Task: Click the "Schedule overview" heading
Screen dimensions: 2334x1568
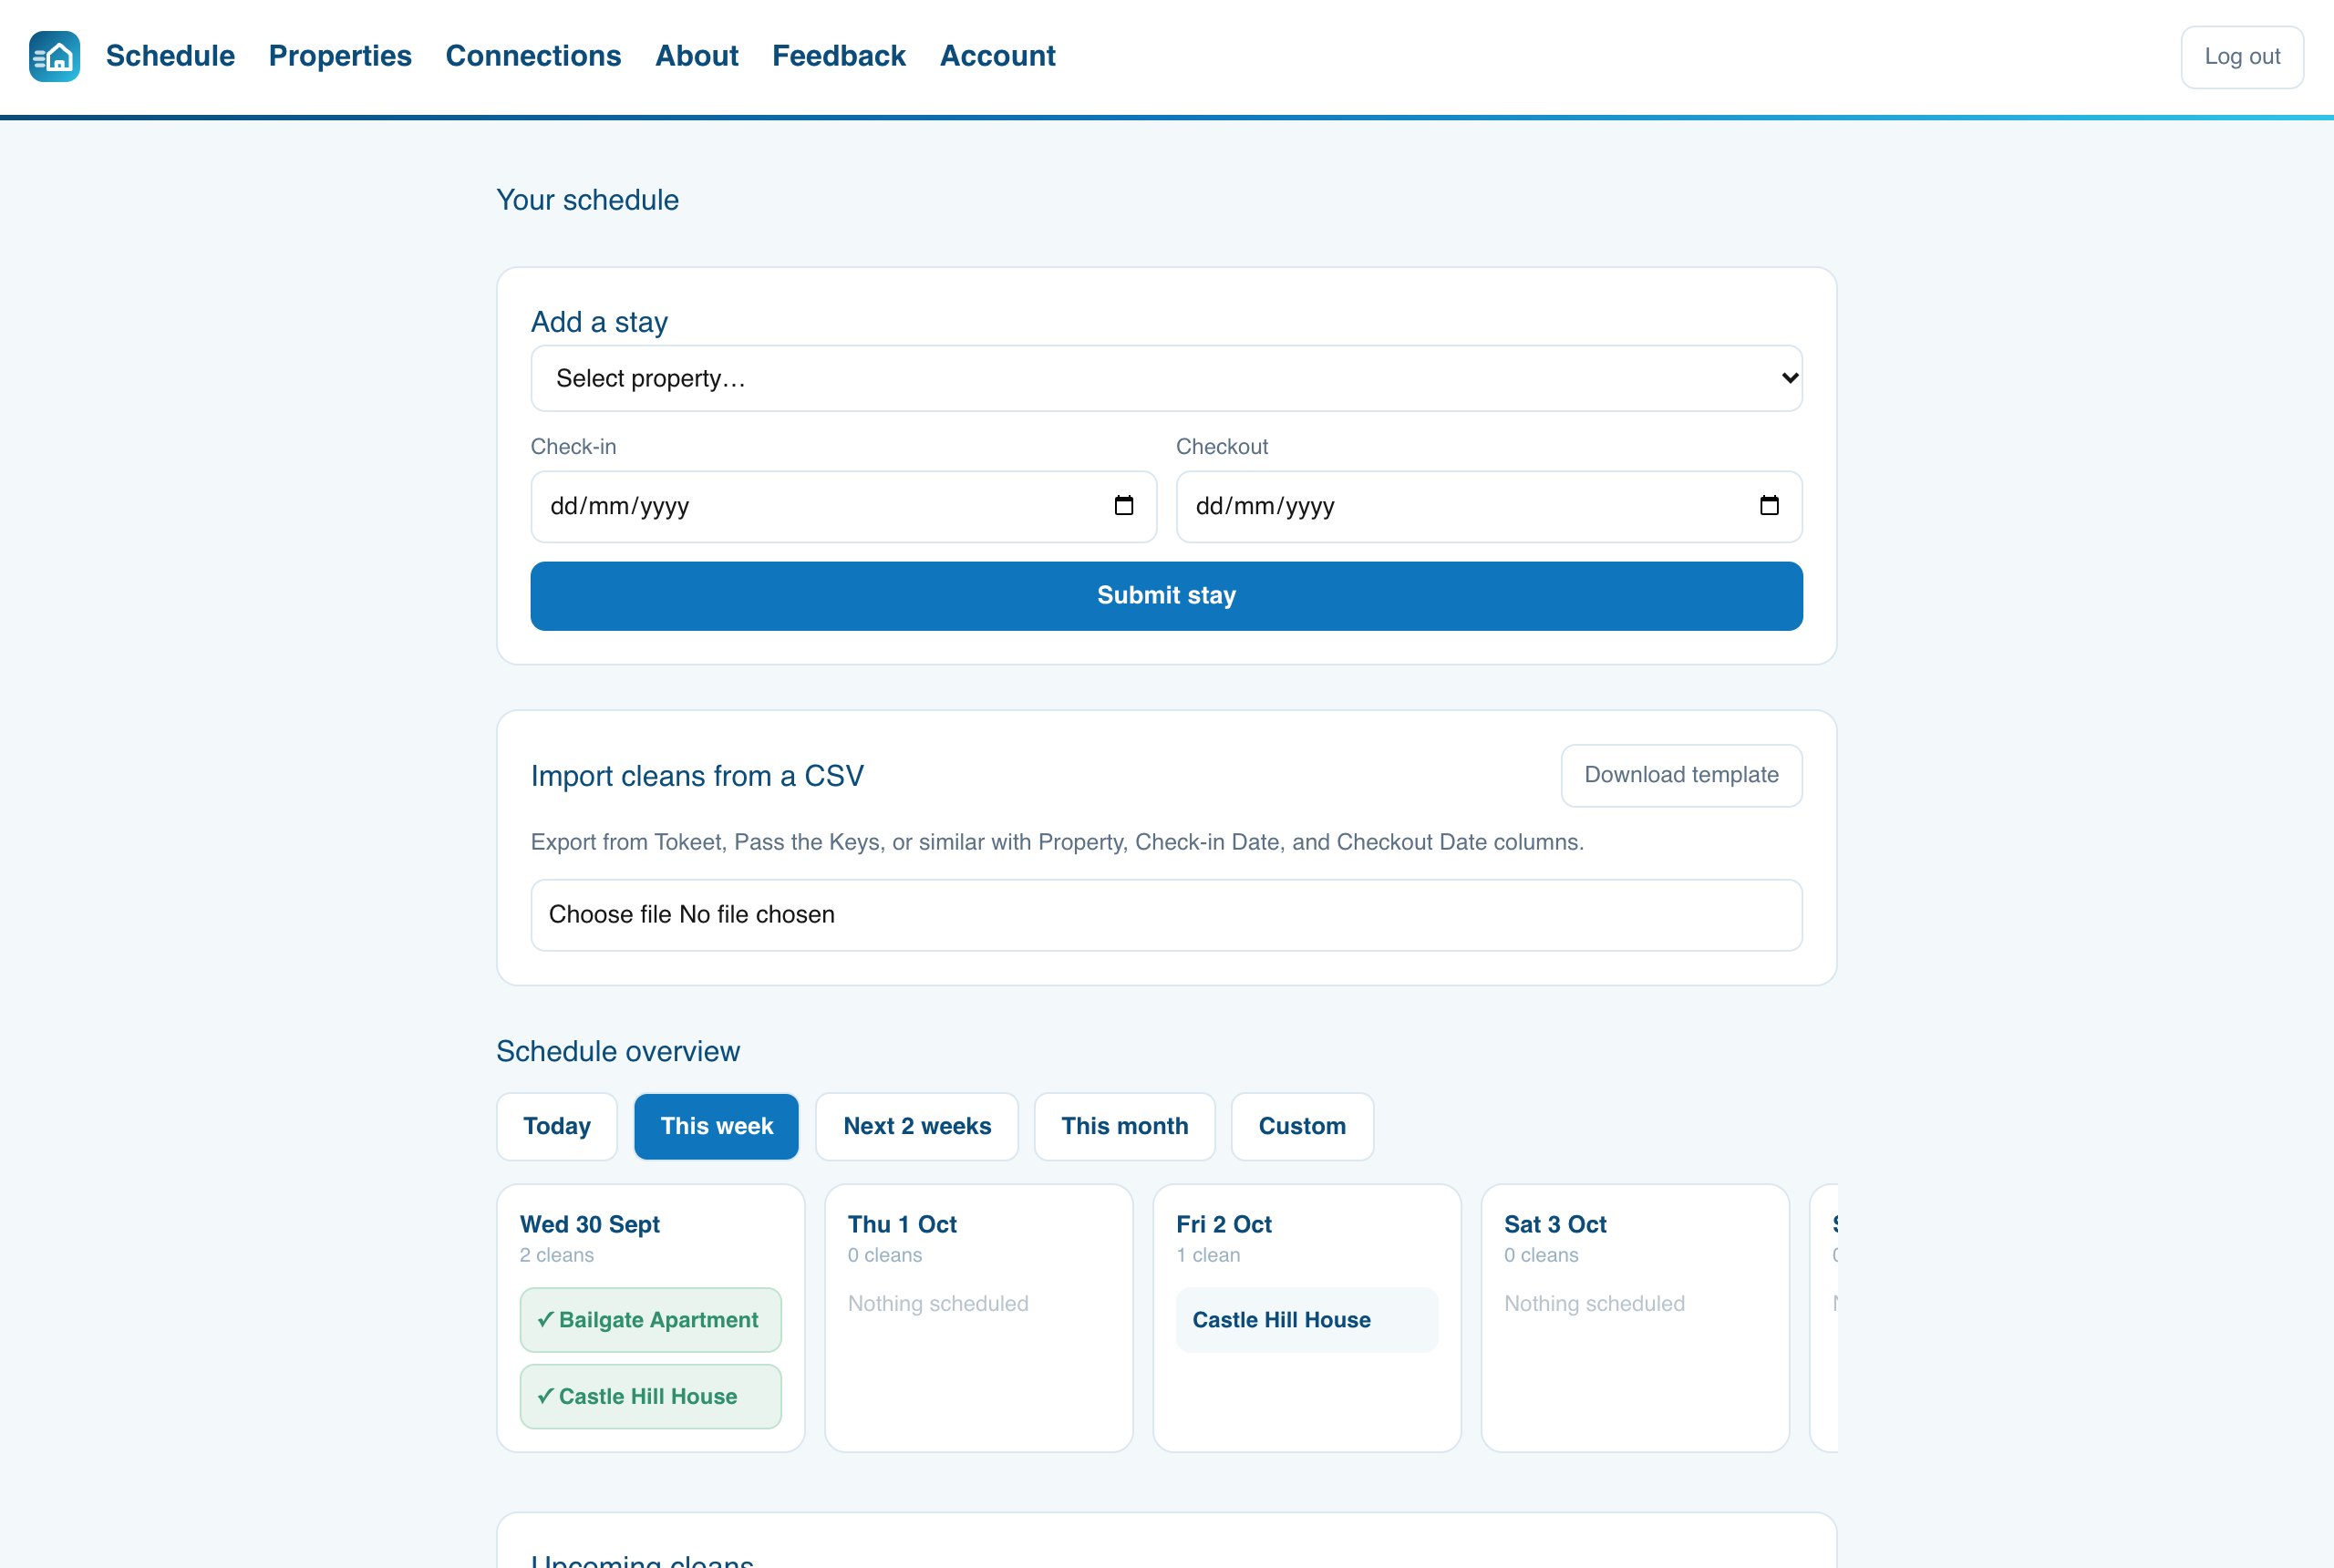Action: tap(618, 1051)
